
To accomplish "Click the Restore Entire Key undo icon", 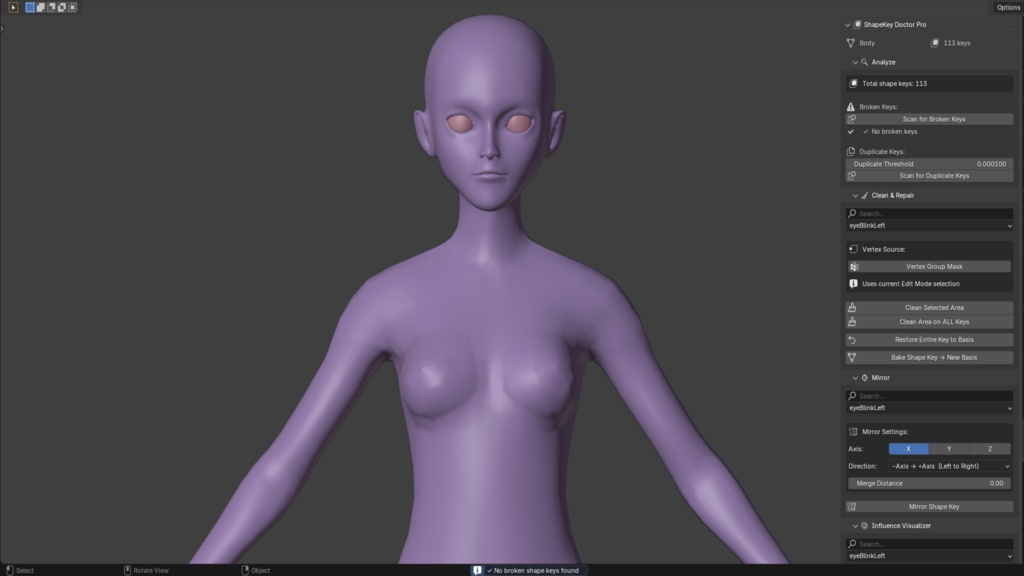I will click(x=852, y=340).
